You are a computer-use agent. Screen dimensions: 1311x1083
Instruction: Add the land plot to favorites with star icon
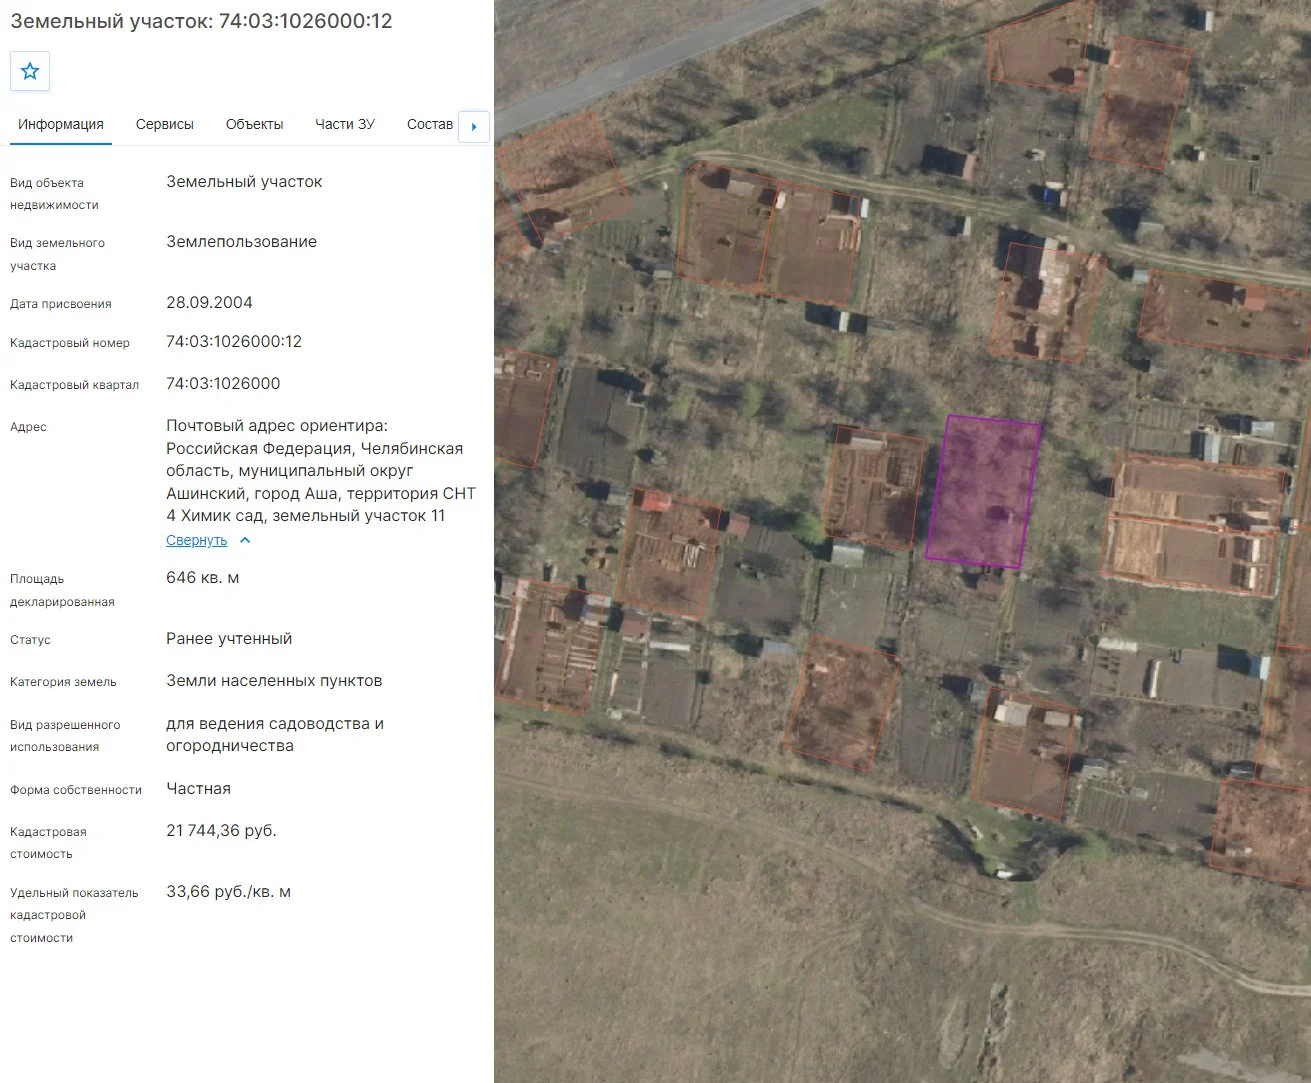click(30, 71)
